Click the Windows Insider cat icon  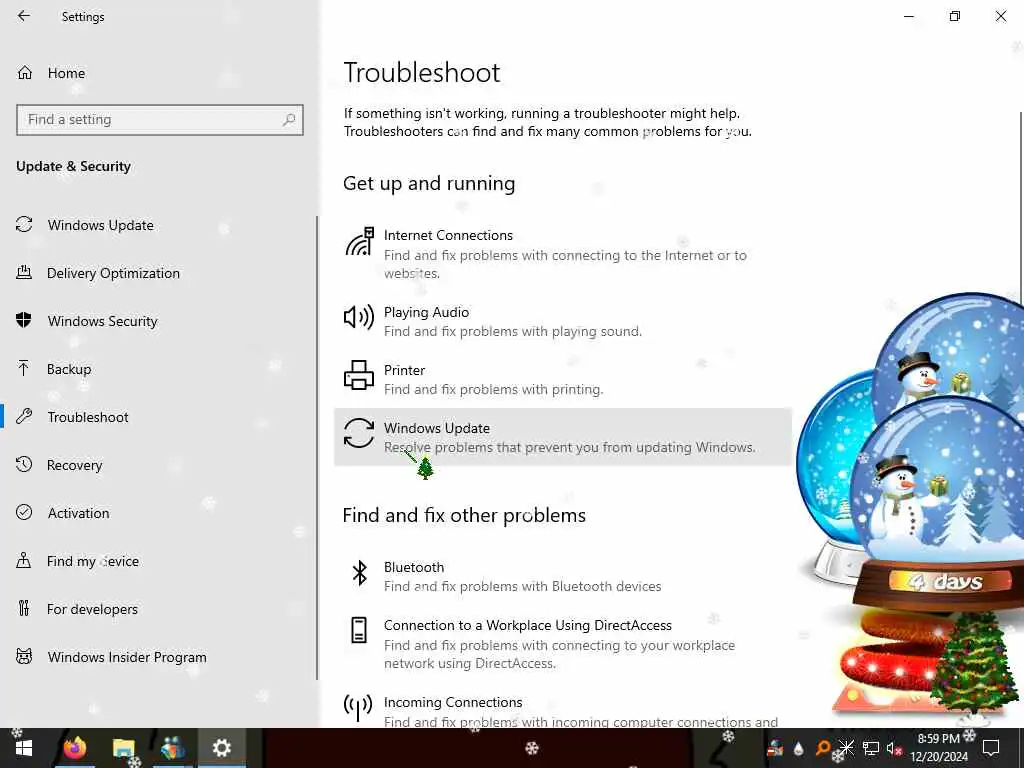click(x=24, y=656)
